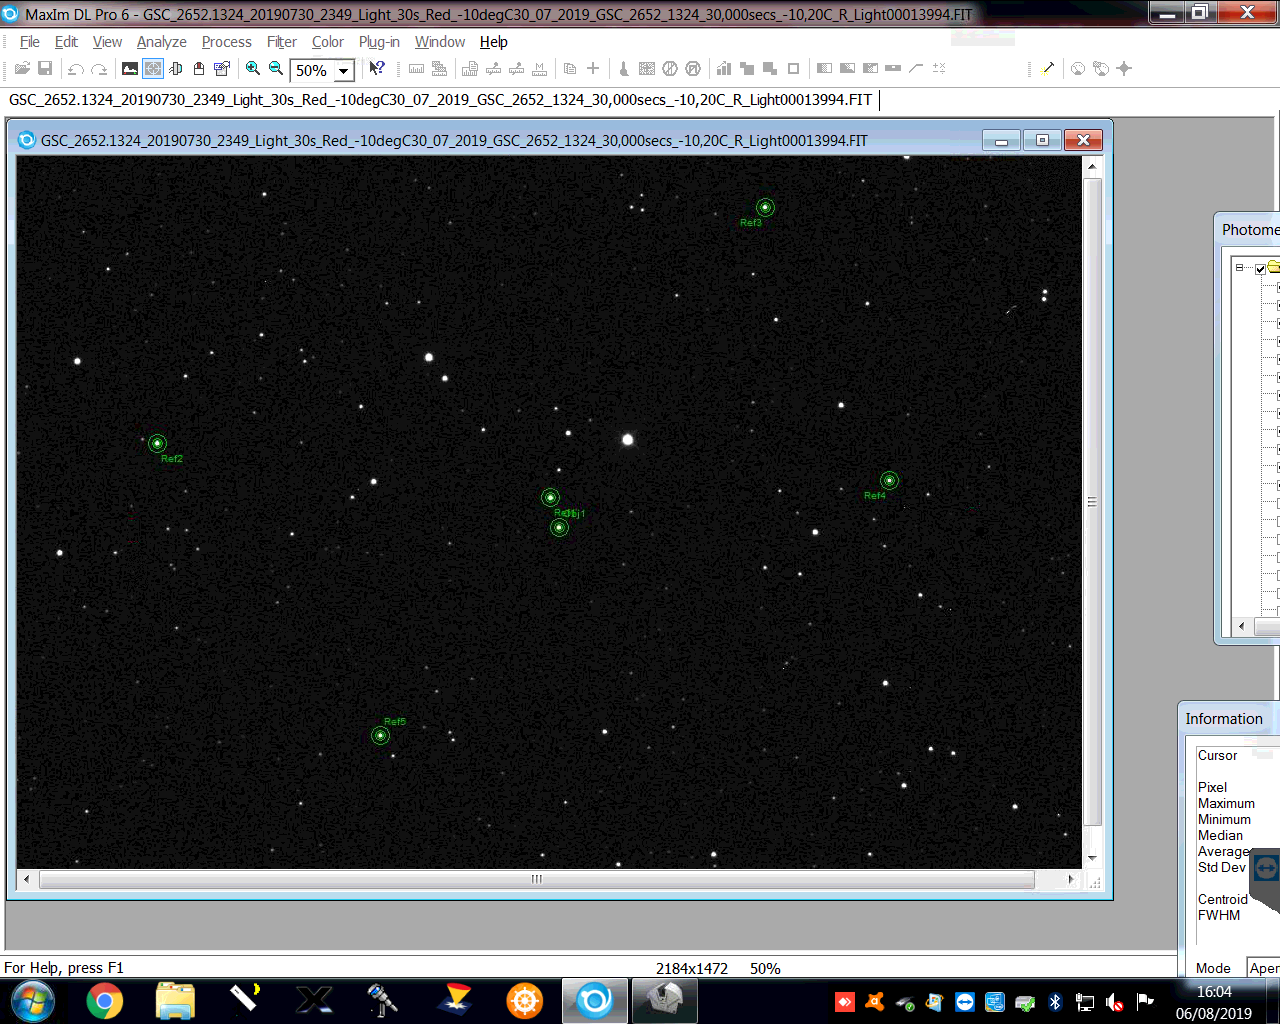The height and width of the screenshot is (1024, 1280).
Task: Click the Zoom In magnifier icon
Action: pos(253,68)
